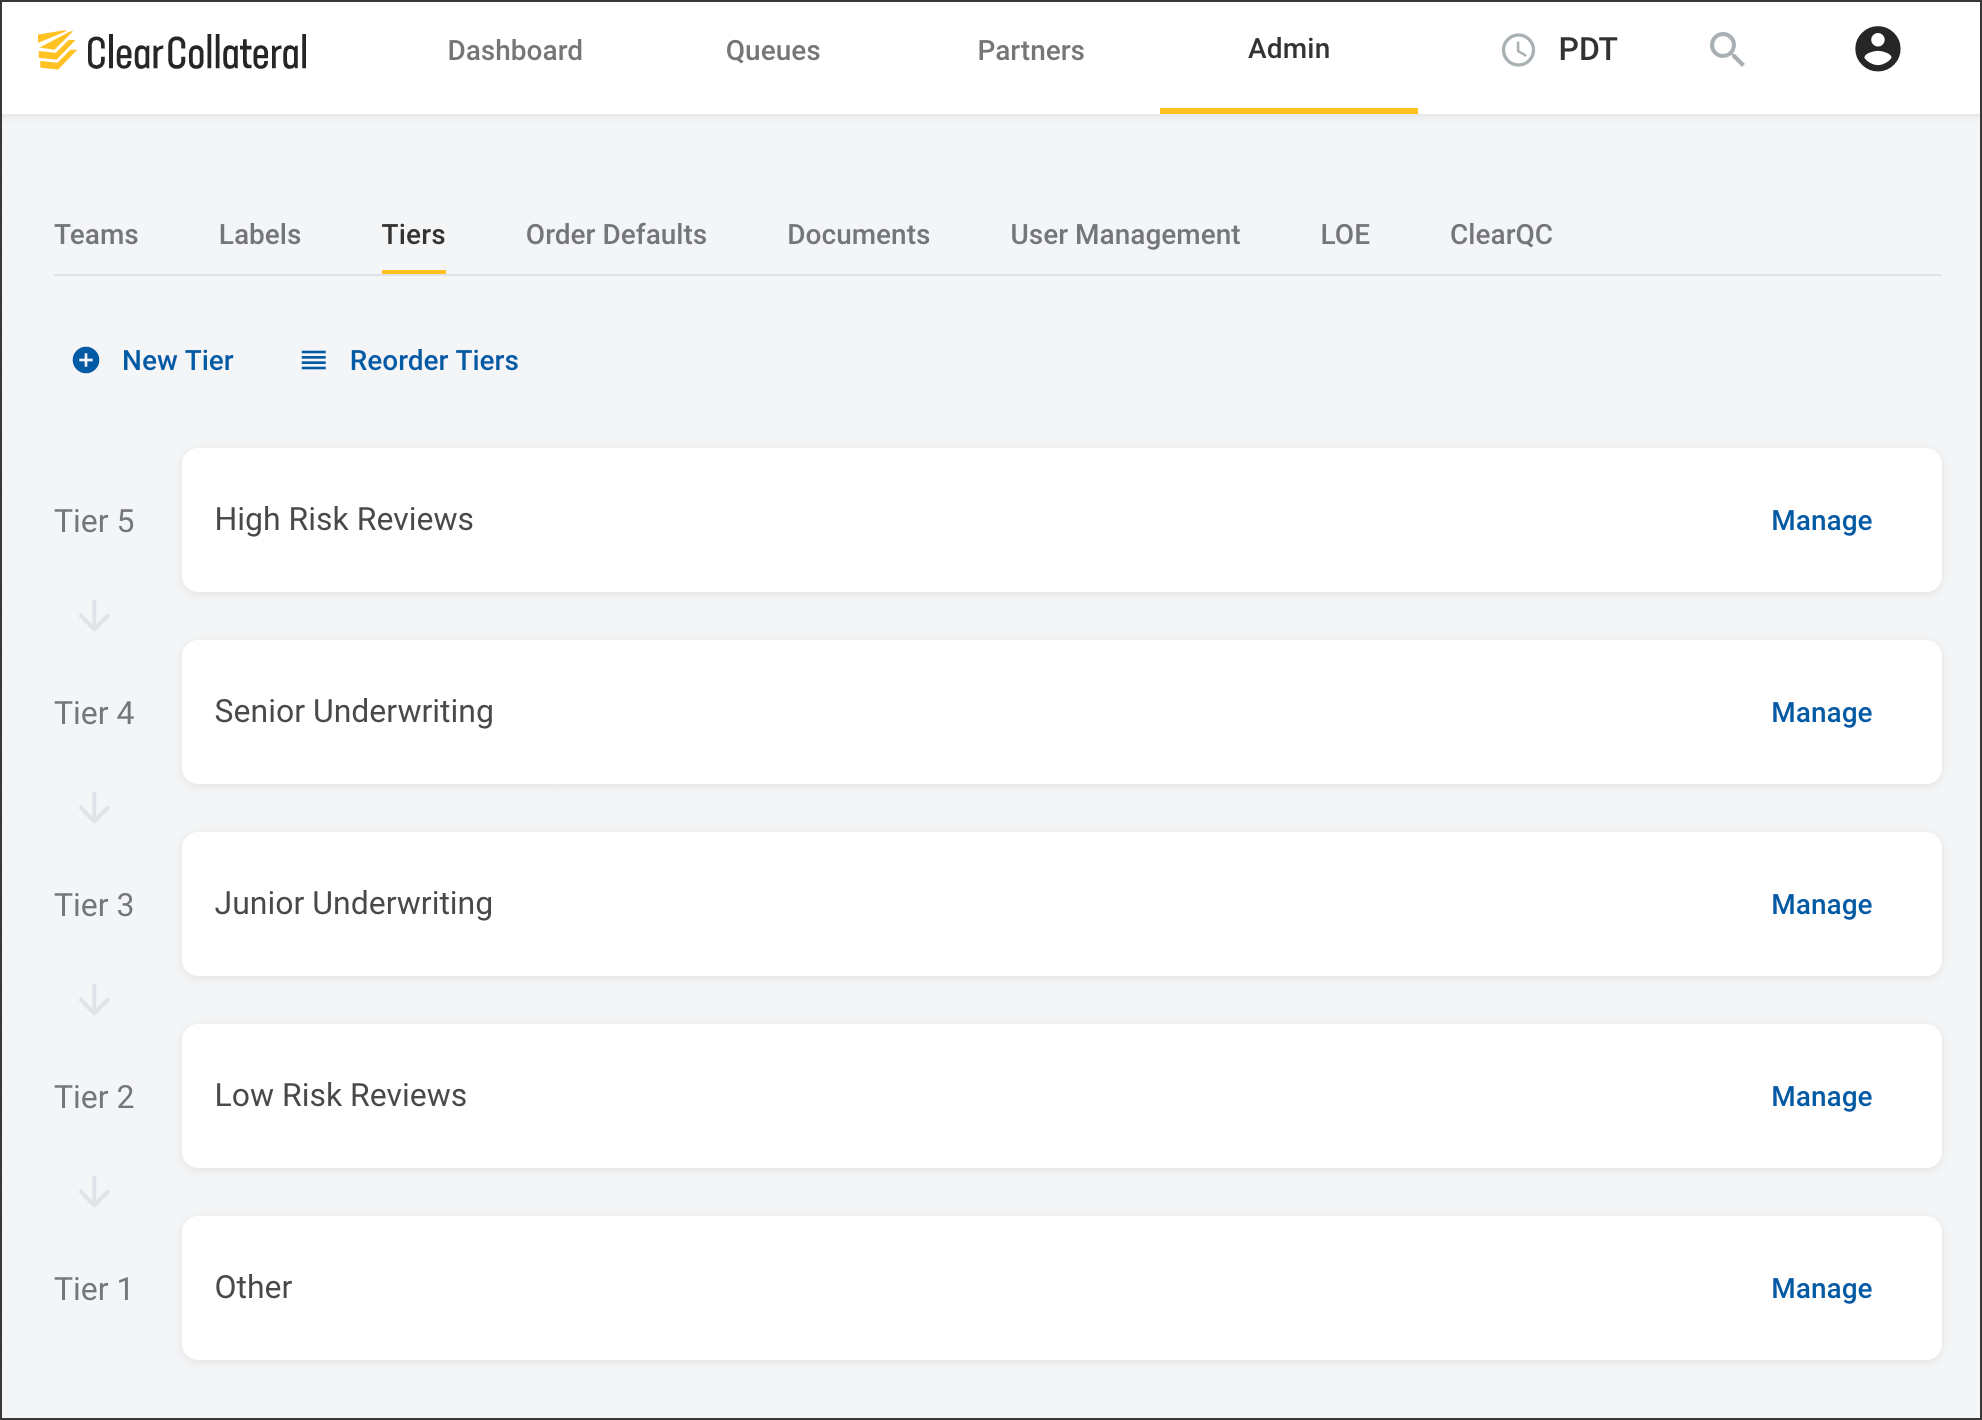Click the reorder lines icon
Viewport: 1982px width, 1420px height.
pos(314,360)
